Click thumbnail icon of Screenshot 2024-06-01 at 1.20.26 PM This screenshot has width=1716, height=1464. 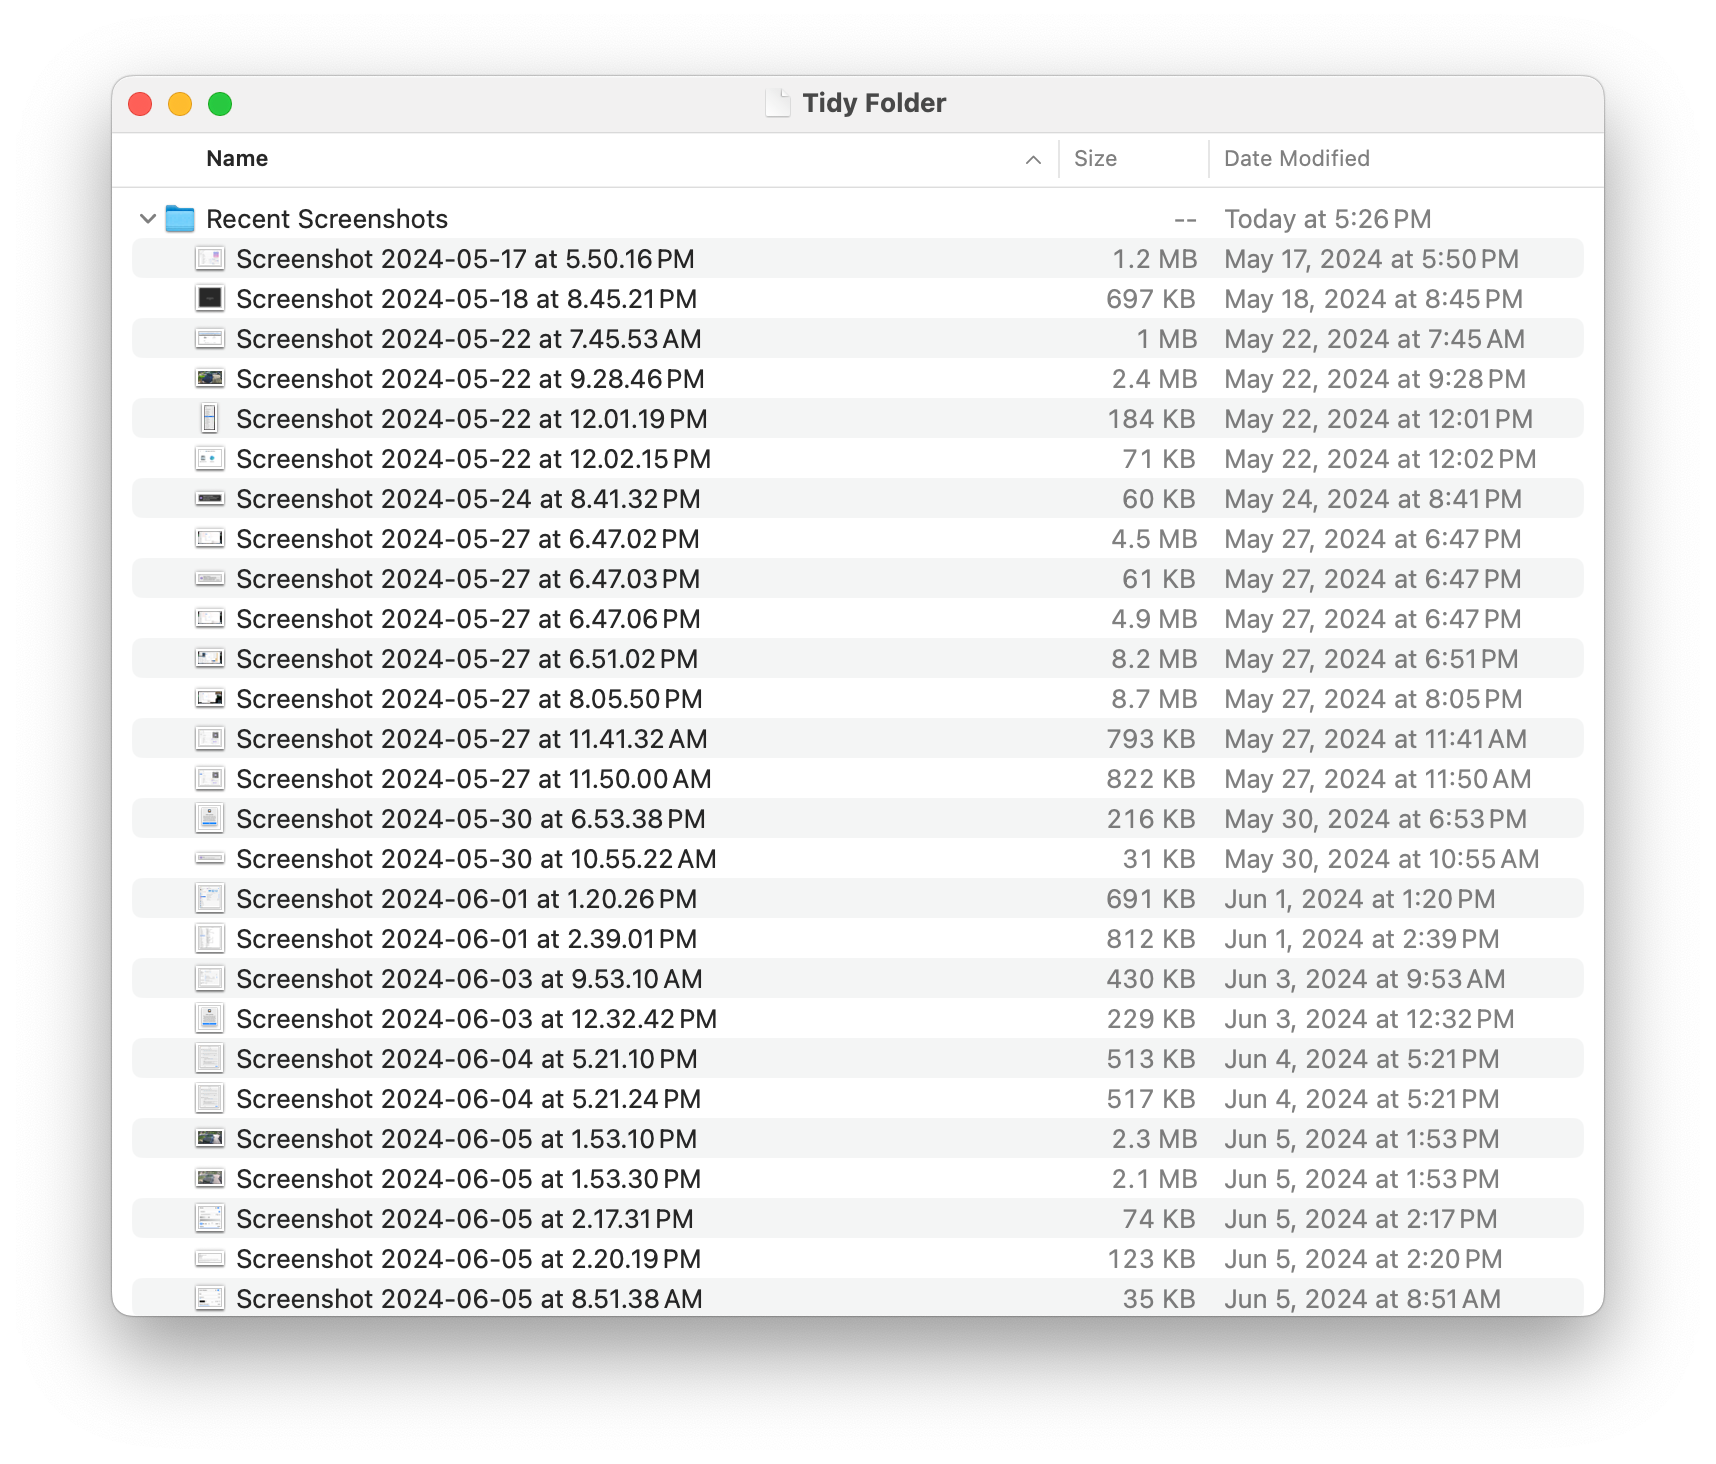pyautogui.click(x=210, y=899)
